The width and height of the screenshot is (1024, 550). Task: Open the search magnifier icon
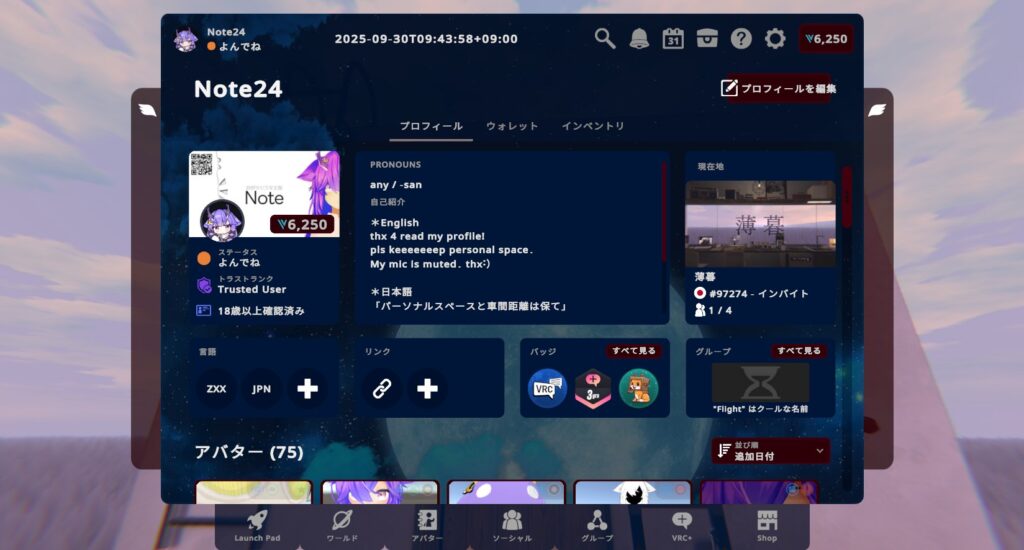[x=605, y=38]
